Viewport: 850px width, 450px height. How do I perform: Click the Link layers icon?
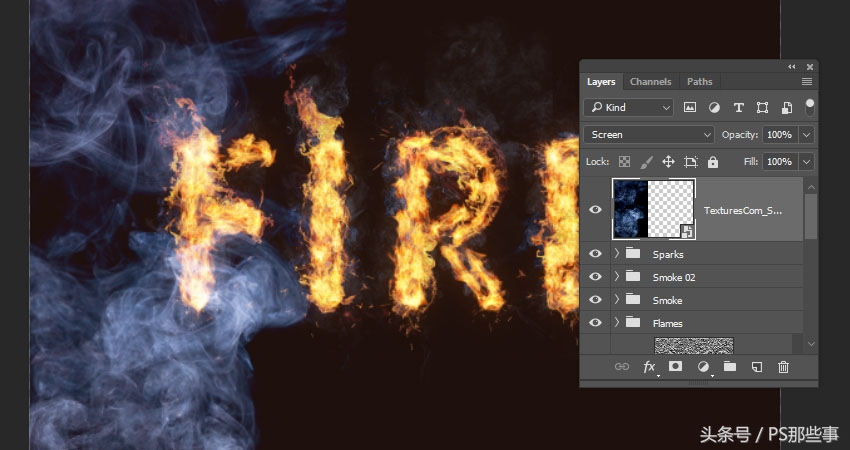coord(622,367)
